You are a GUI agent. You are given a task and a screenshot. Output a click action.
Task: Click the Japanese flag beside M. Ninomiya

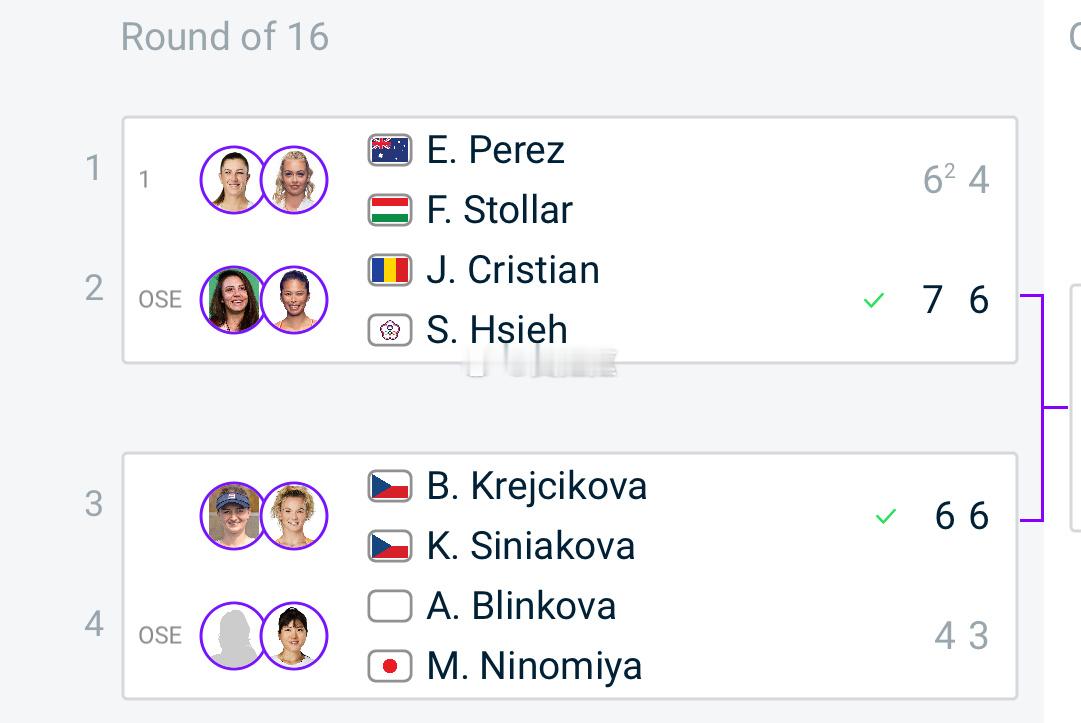(x=390, y=666)
